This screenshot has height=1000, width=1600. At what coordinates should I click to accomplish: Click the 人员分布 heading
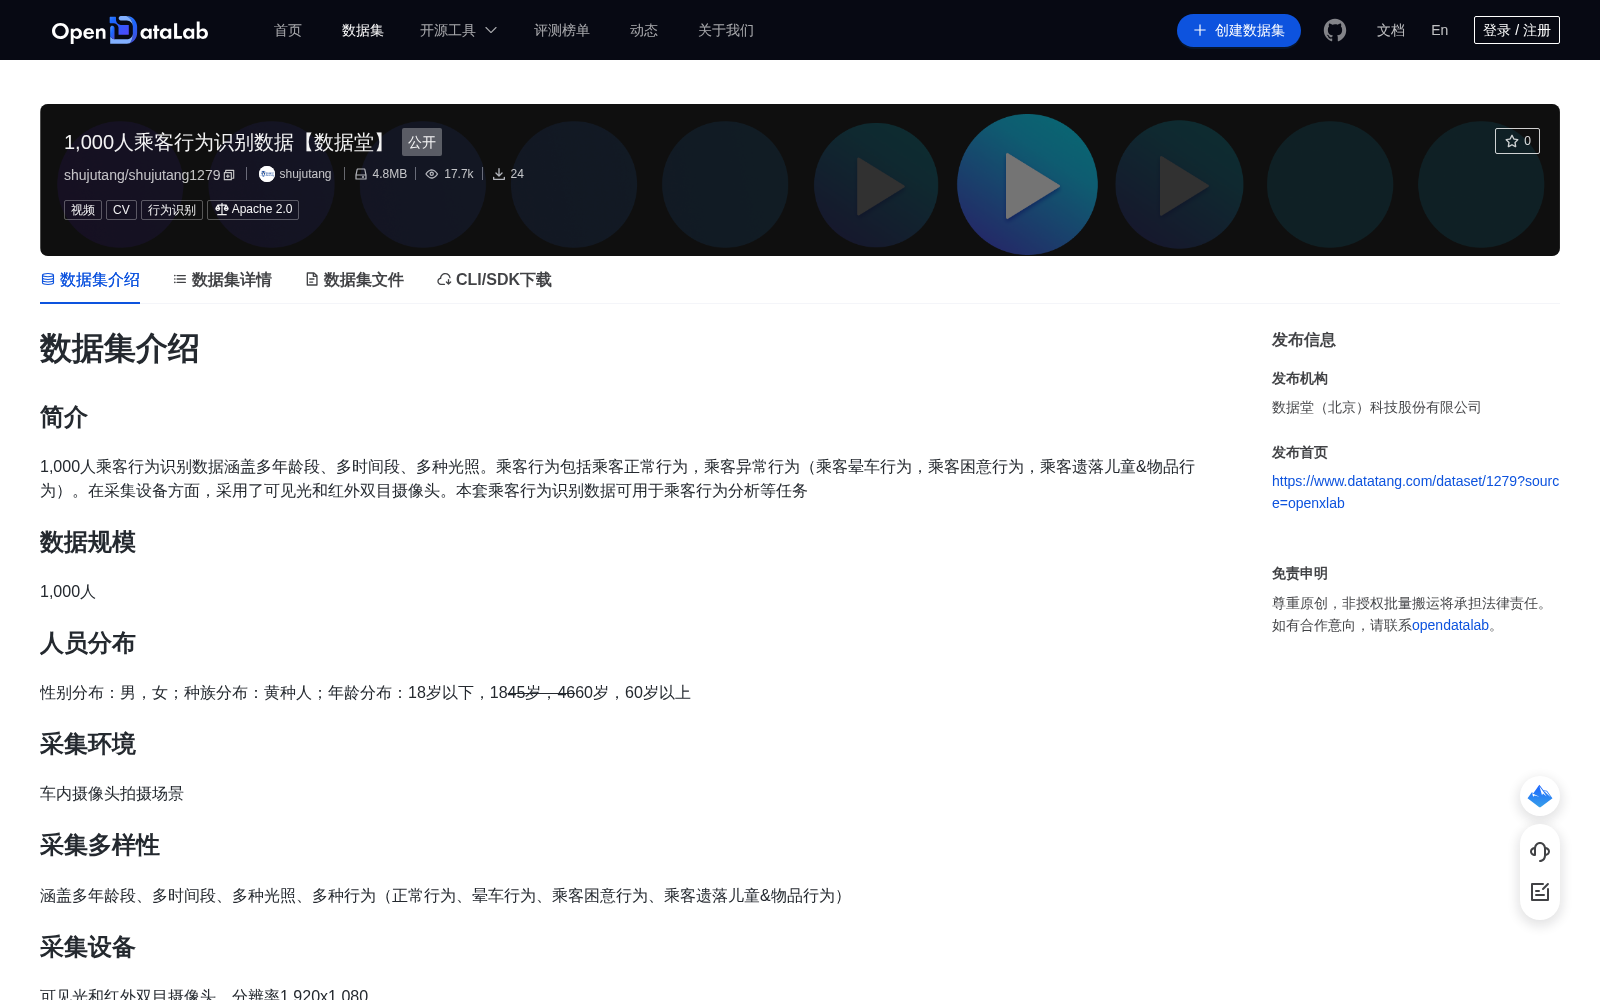coord(88,643)
